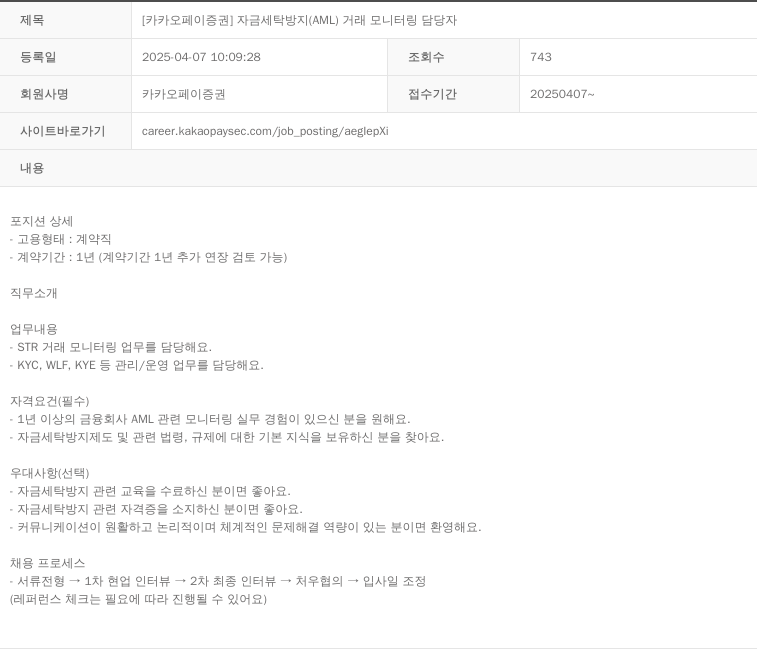Click the '업무내용' heading
The width and height of the screenshot is (757, 649).
34,329
